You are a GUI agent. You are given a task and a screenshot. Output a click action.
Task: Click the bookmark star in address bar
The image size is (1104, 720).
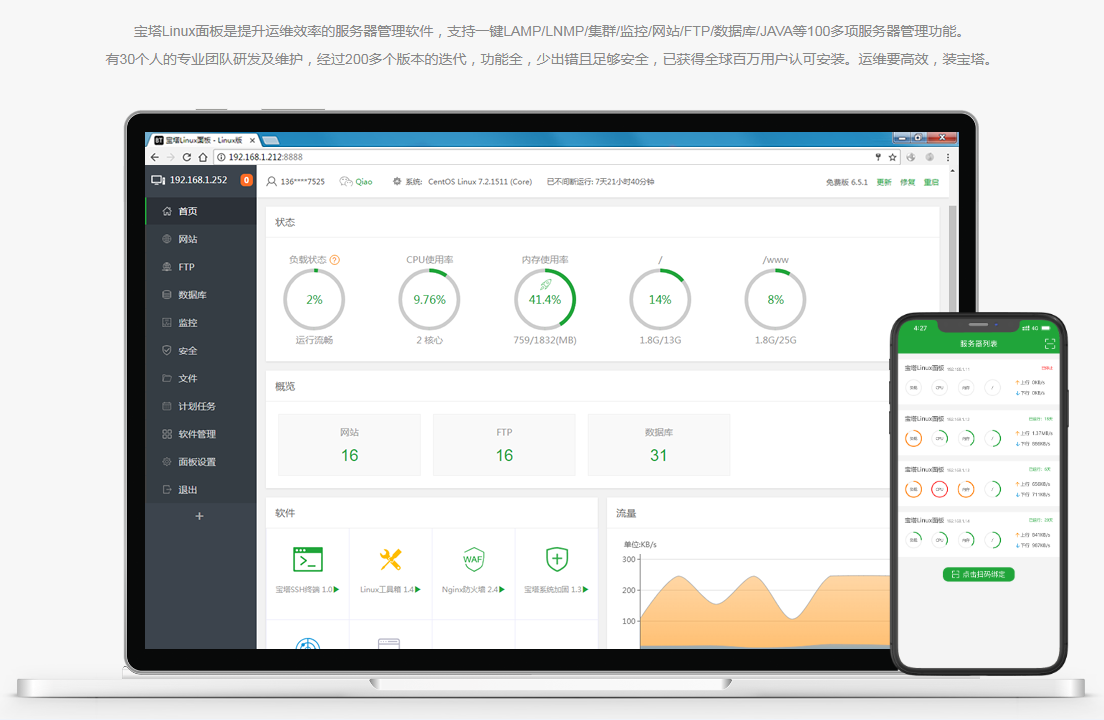coord(892,157)
